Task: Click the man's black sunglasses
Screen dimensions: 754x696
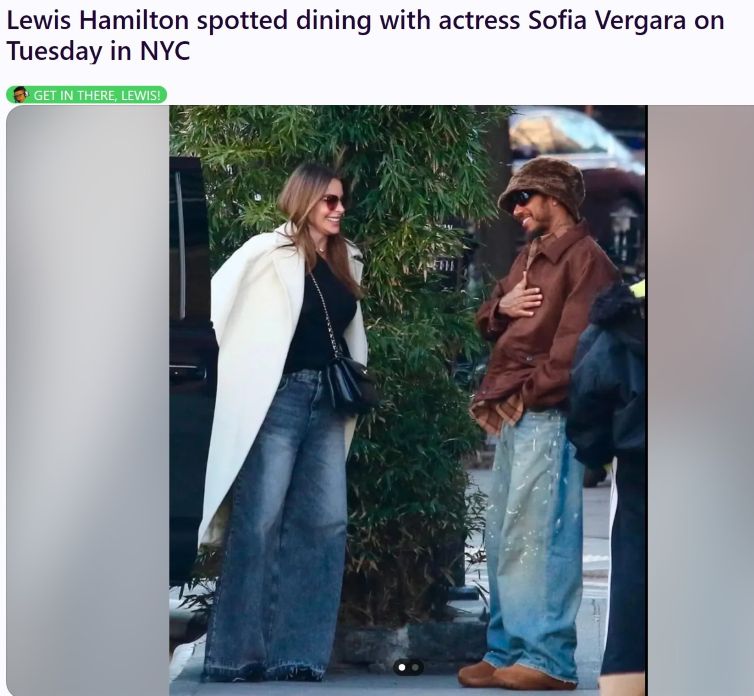Action: point(523,198)
